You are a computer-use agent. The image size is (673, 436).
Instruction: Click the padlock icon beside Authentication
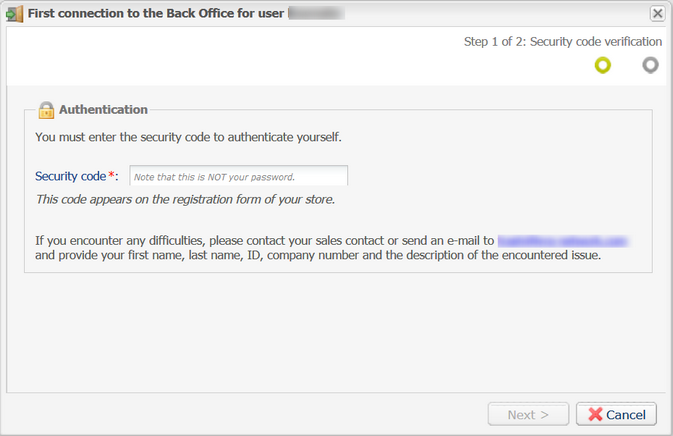(x=46, y=110)
